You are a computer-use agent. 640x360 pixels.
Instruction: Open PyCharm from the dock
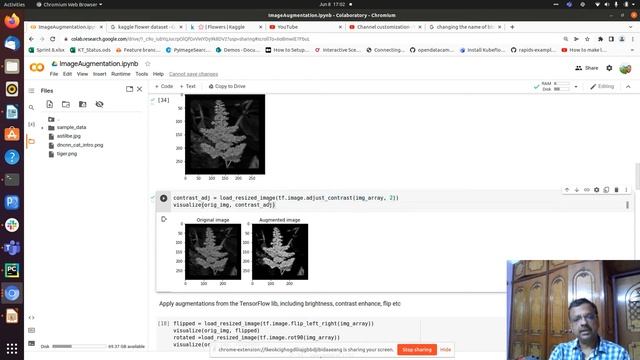12,270
